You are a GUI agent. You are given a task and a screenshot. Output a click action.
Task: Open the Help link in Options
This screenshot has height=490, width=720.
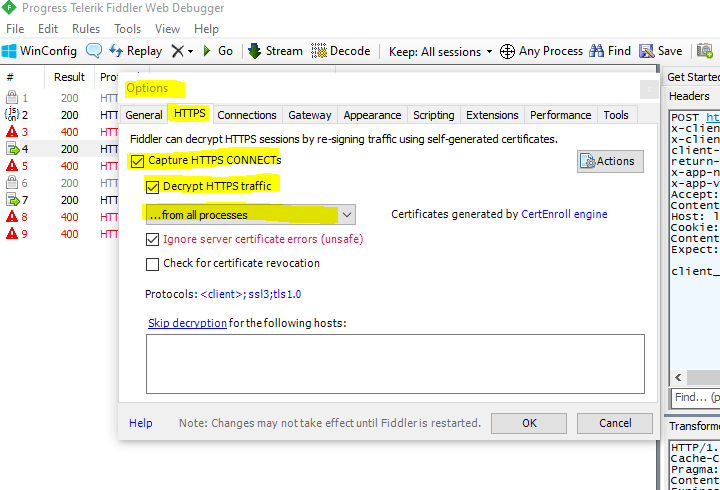pyautogui.click(x=141, y=423)
